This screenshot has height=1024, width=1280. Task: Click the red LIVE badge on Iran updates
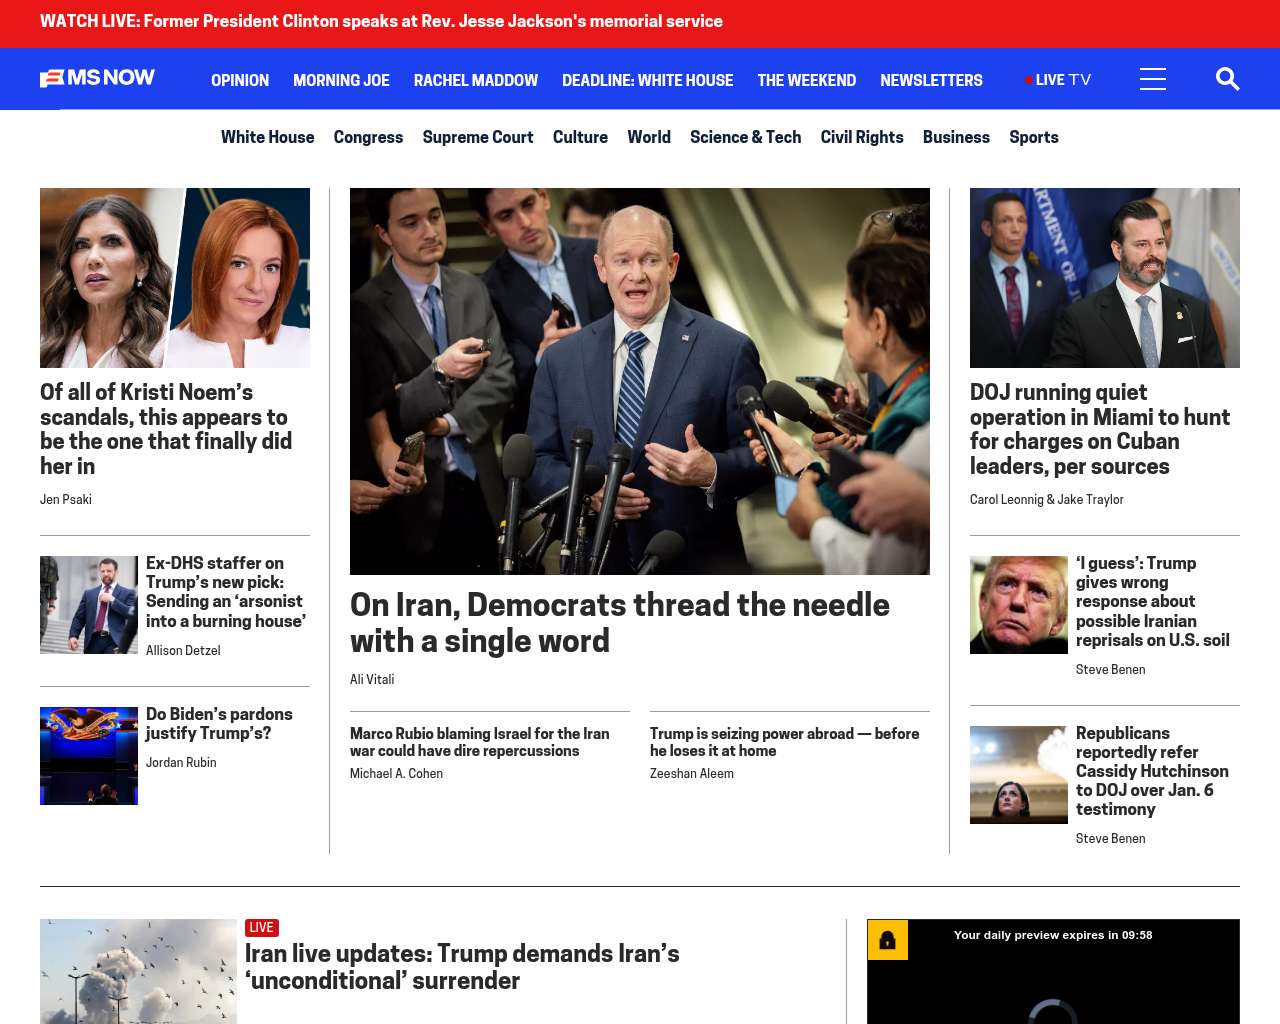coord(262,928)
